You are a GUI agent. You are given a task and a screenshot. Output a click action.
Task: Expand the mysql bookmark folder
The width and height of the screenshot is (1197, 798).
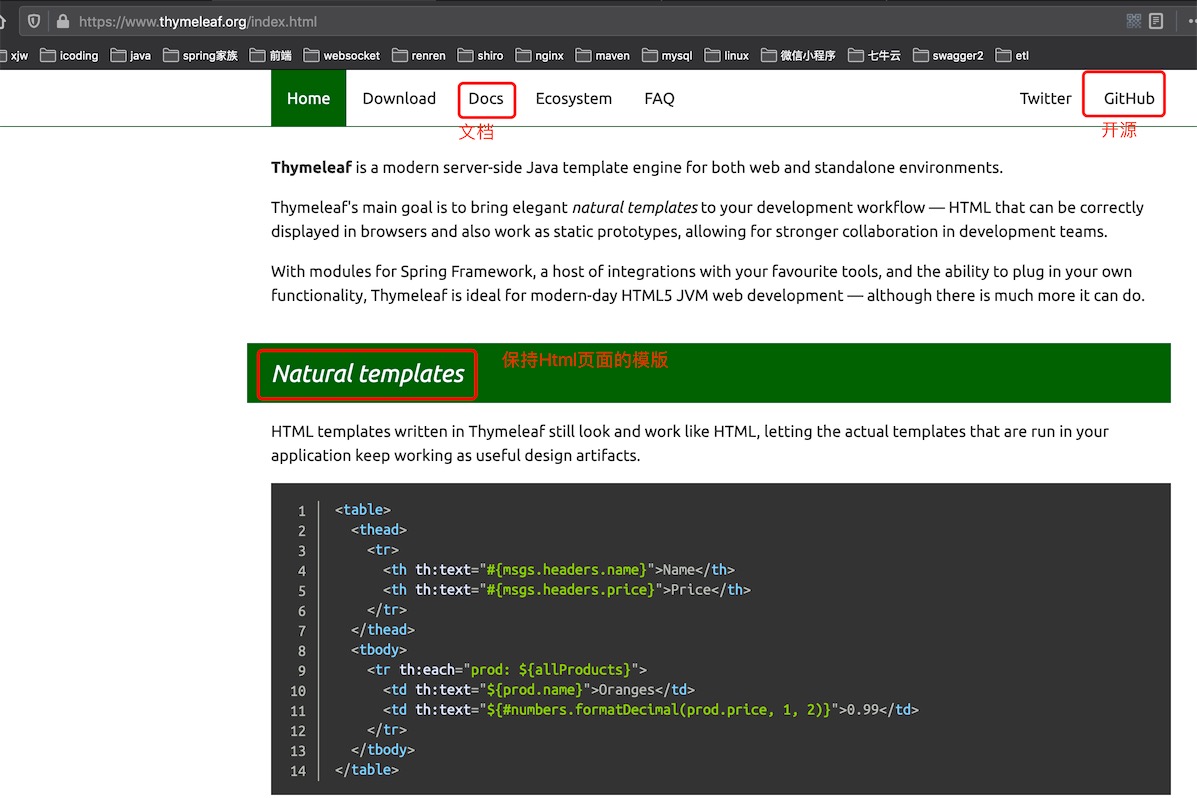coord(667,56)
